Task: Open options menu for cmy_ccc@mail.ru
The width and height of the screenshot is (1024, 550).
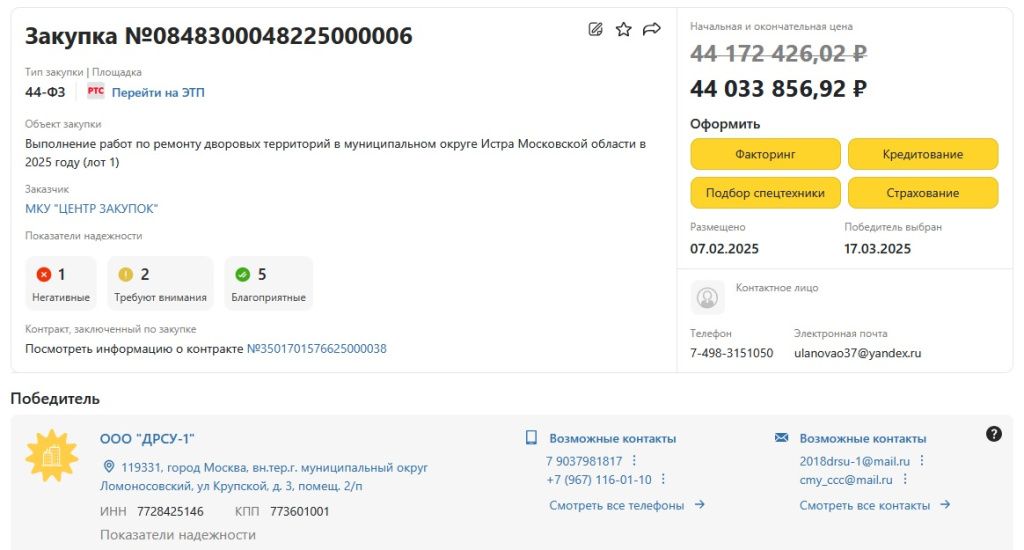Action: (905, 479)
